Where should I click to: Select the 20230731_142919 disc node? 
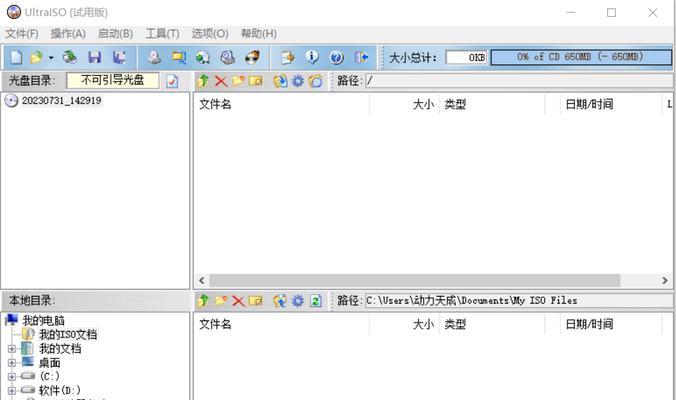61,100
